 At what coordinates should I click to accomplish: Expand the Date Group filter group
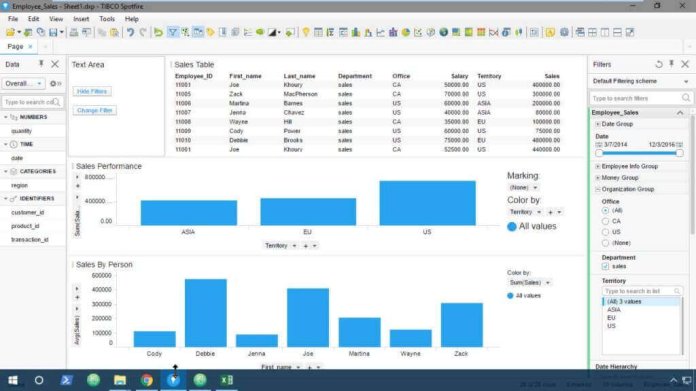598,124
